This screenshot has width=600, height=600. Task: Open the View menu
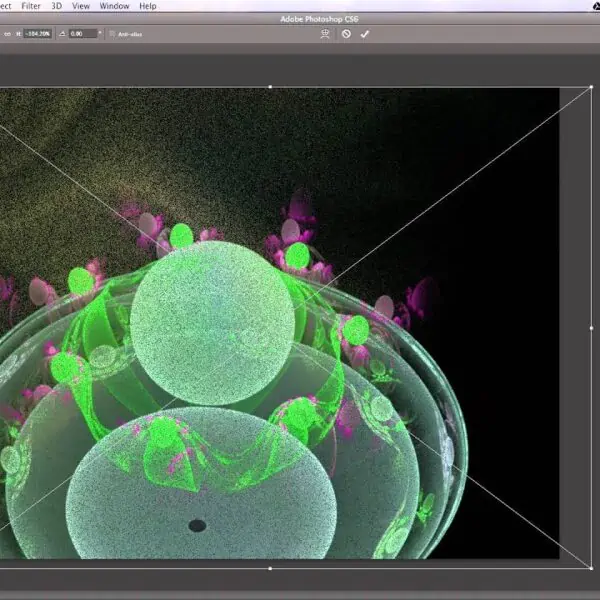81,6
